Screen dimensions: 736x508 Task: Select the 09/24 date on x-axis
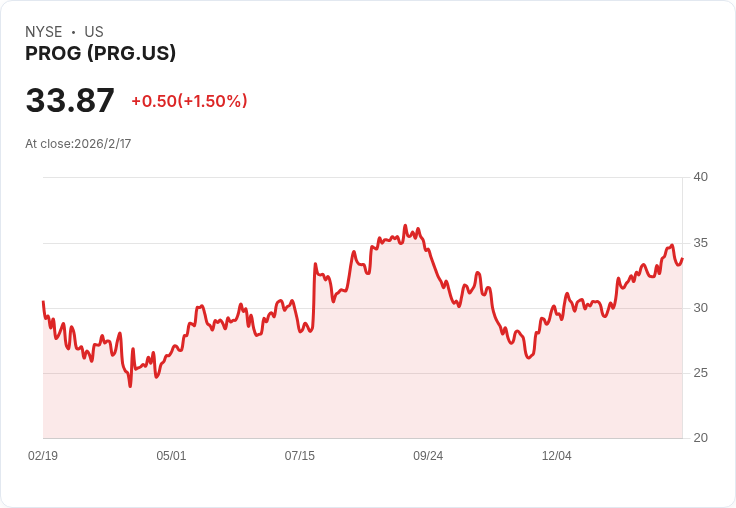point(428,455)
